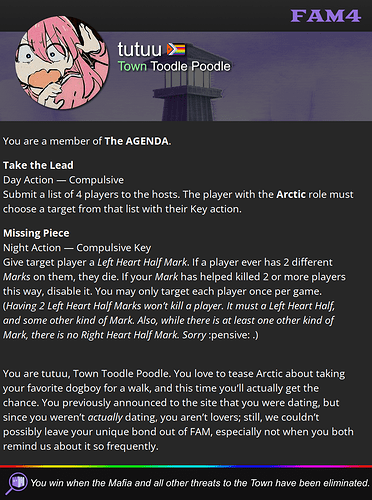Click Night Action — Compulsive Key line
This screenshot has width=372, height=500.
click(x=77, y=248)
